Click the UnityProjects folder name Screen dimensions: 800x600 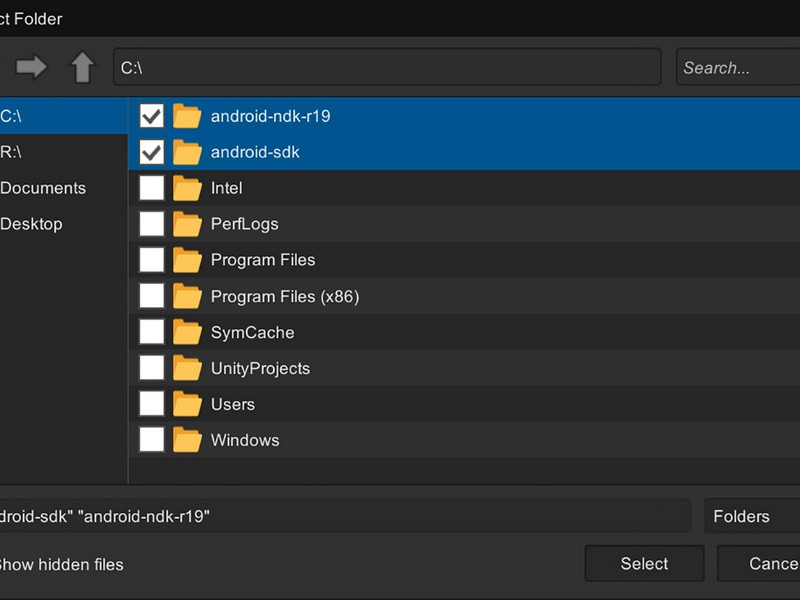pos(261,368)
